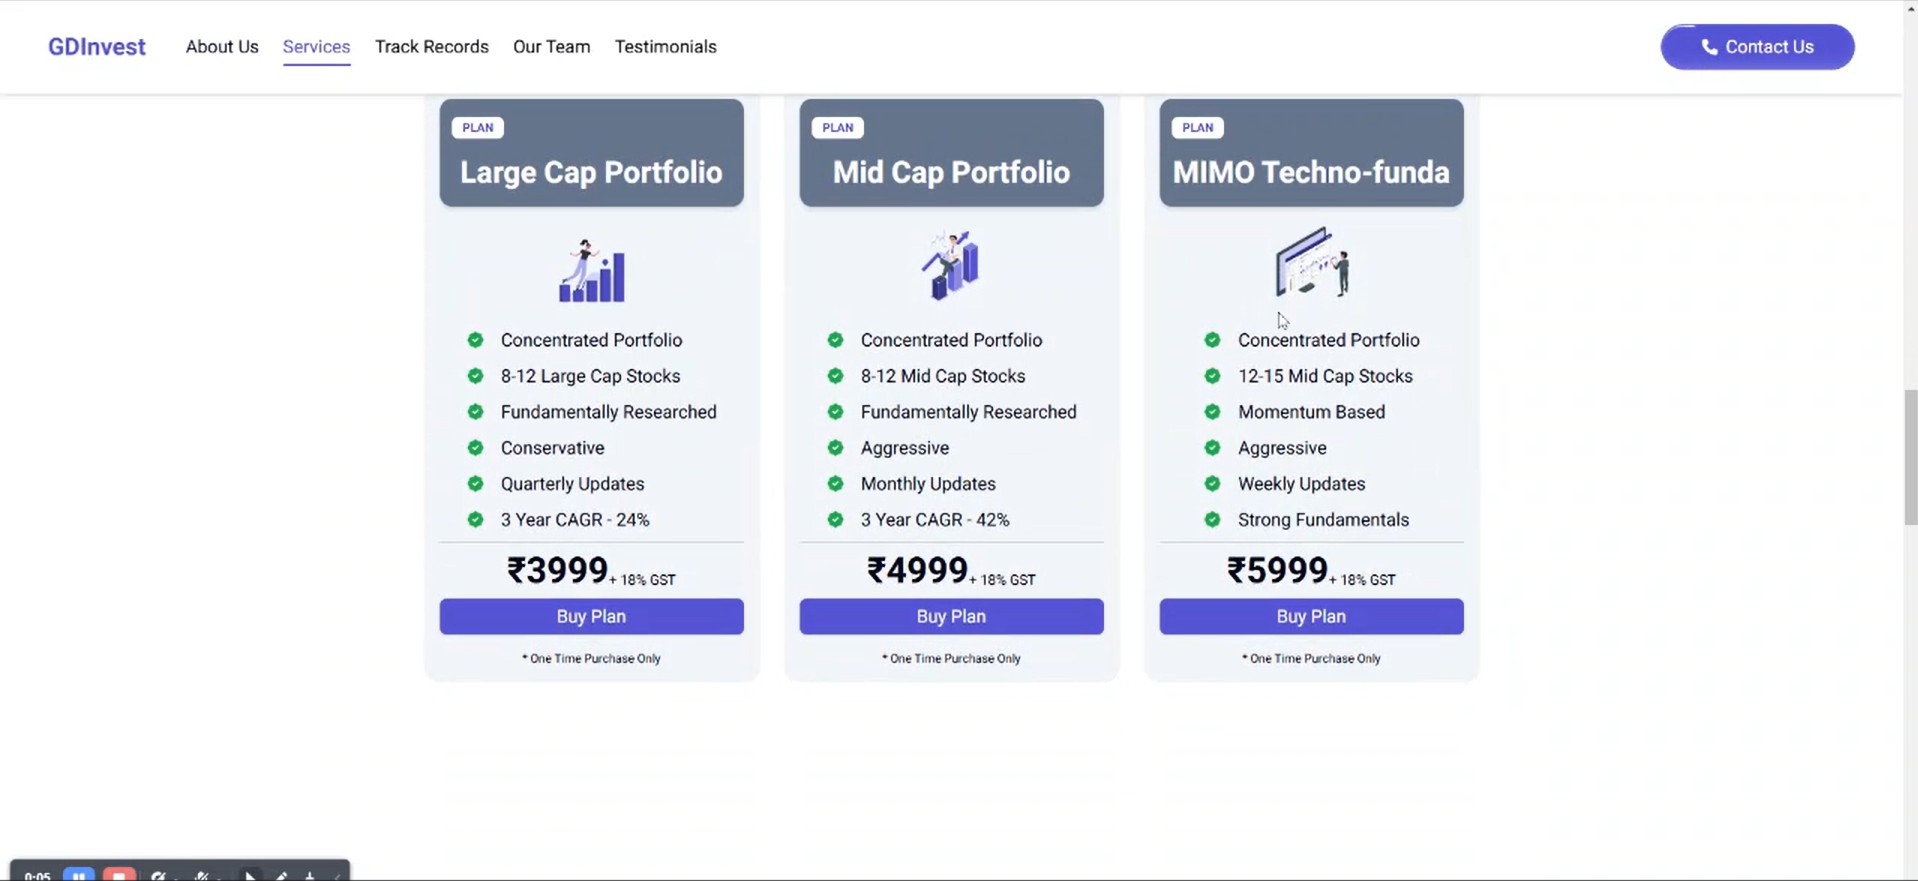Mute the microphone in the recording toolbar

click(x=203, y=874)
